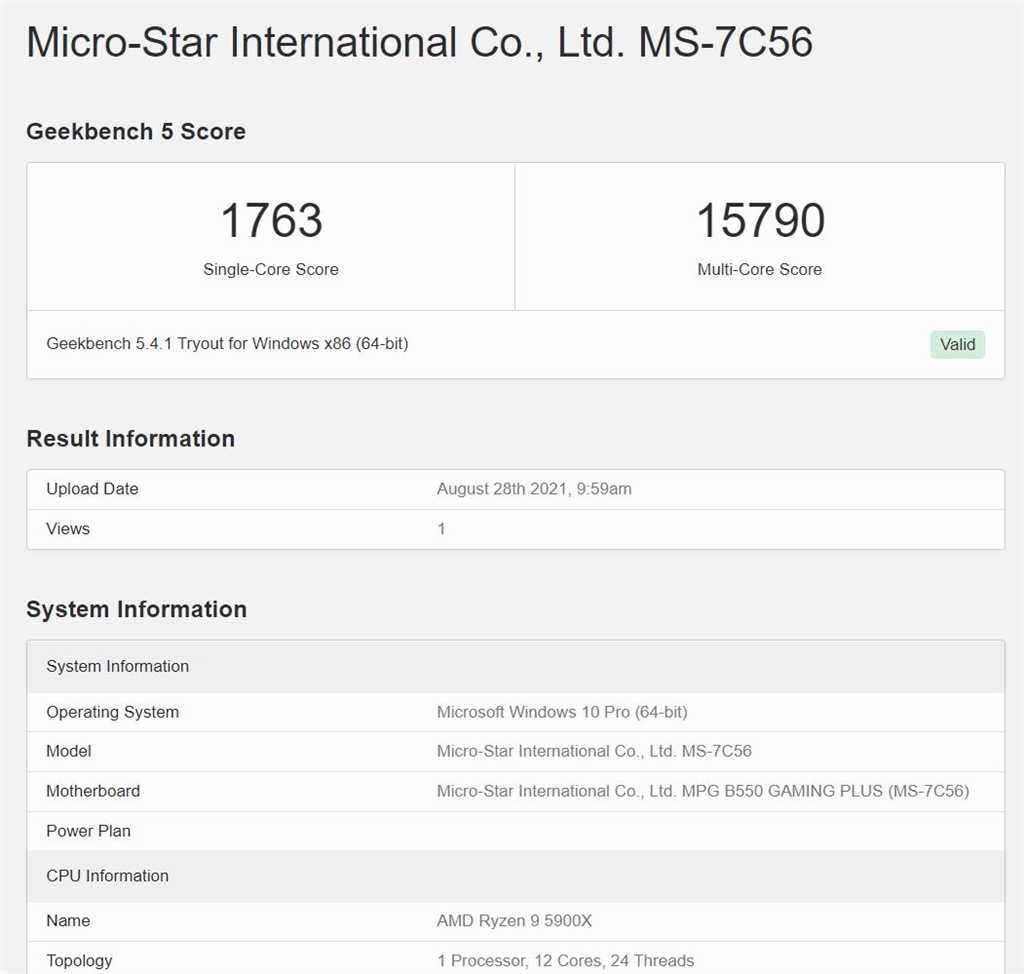Click the green Valid badge
This screenshot has height=974, width=1024.
coord(957,344)
